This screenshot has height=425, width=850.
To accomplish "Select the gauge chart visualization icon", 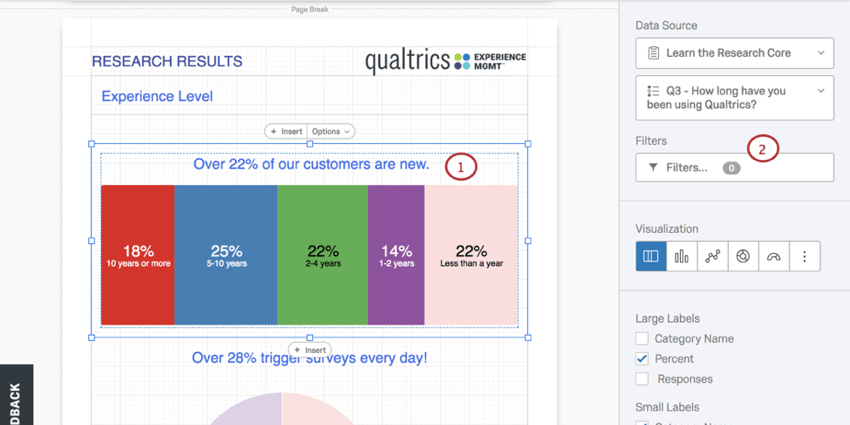I will click(x=773, y=256).
